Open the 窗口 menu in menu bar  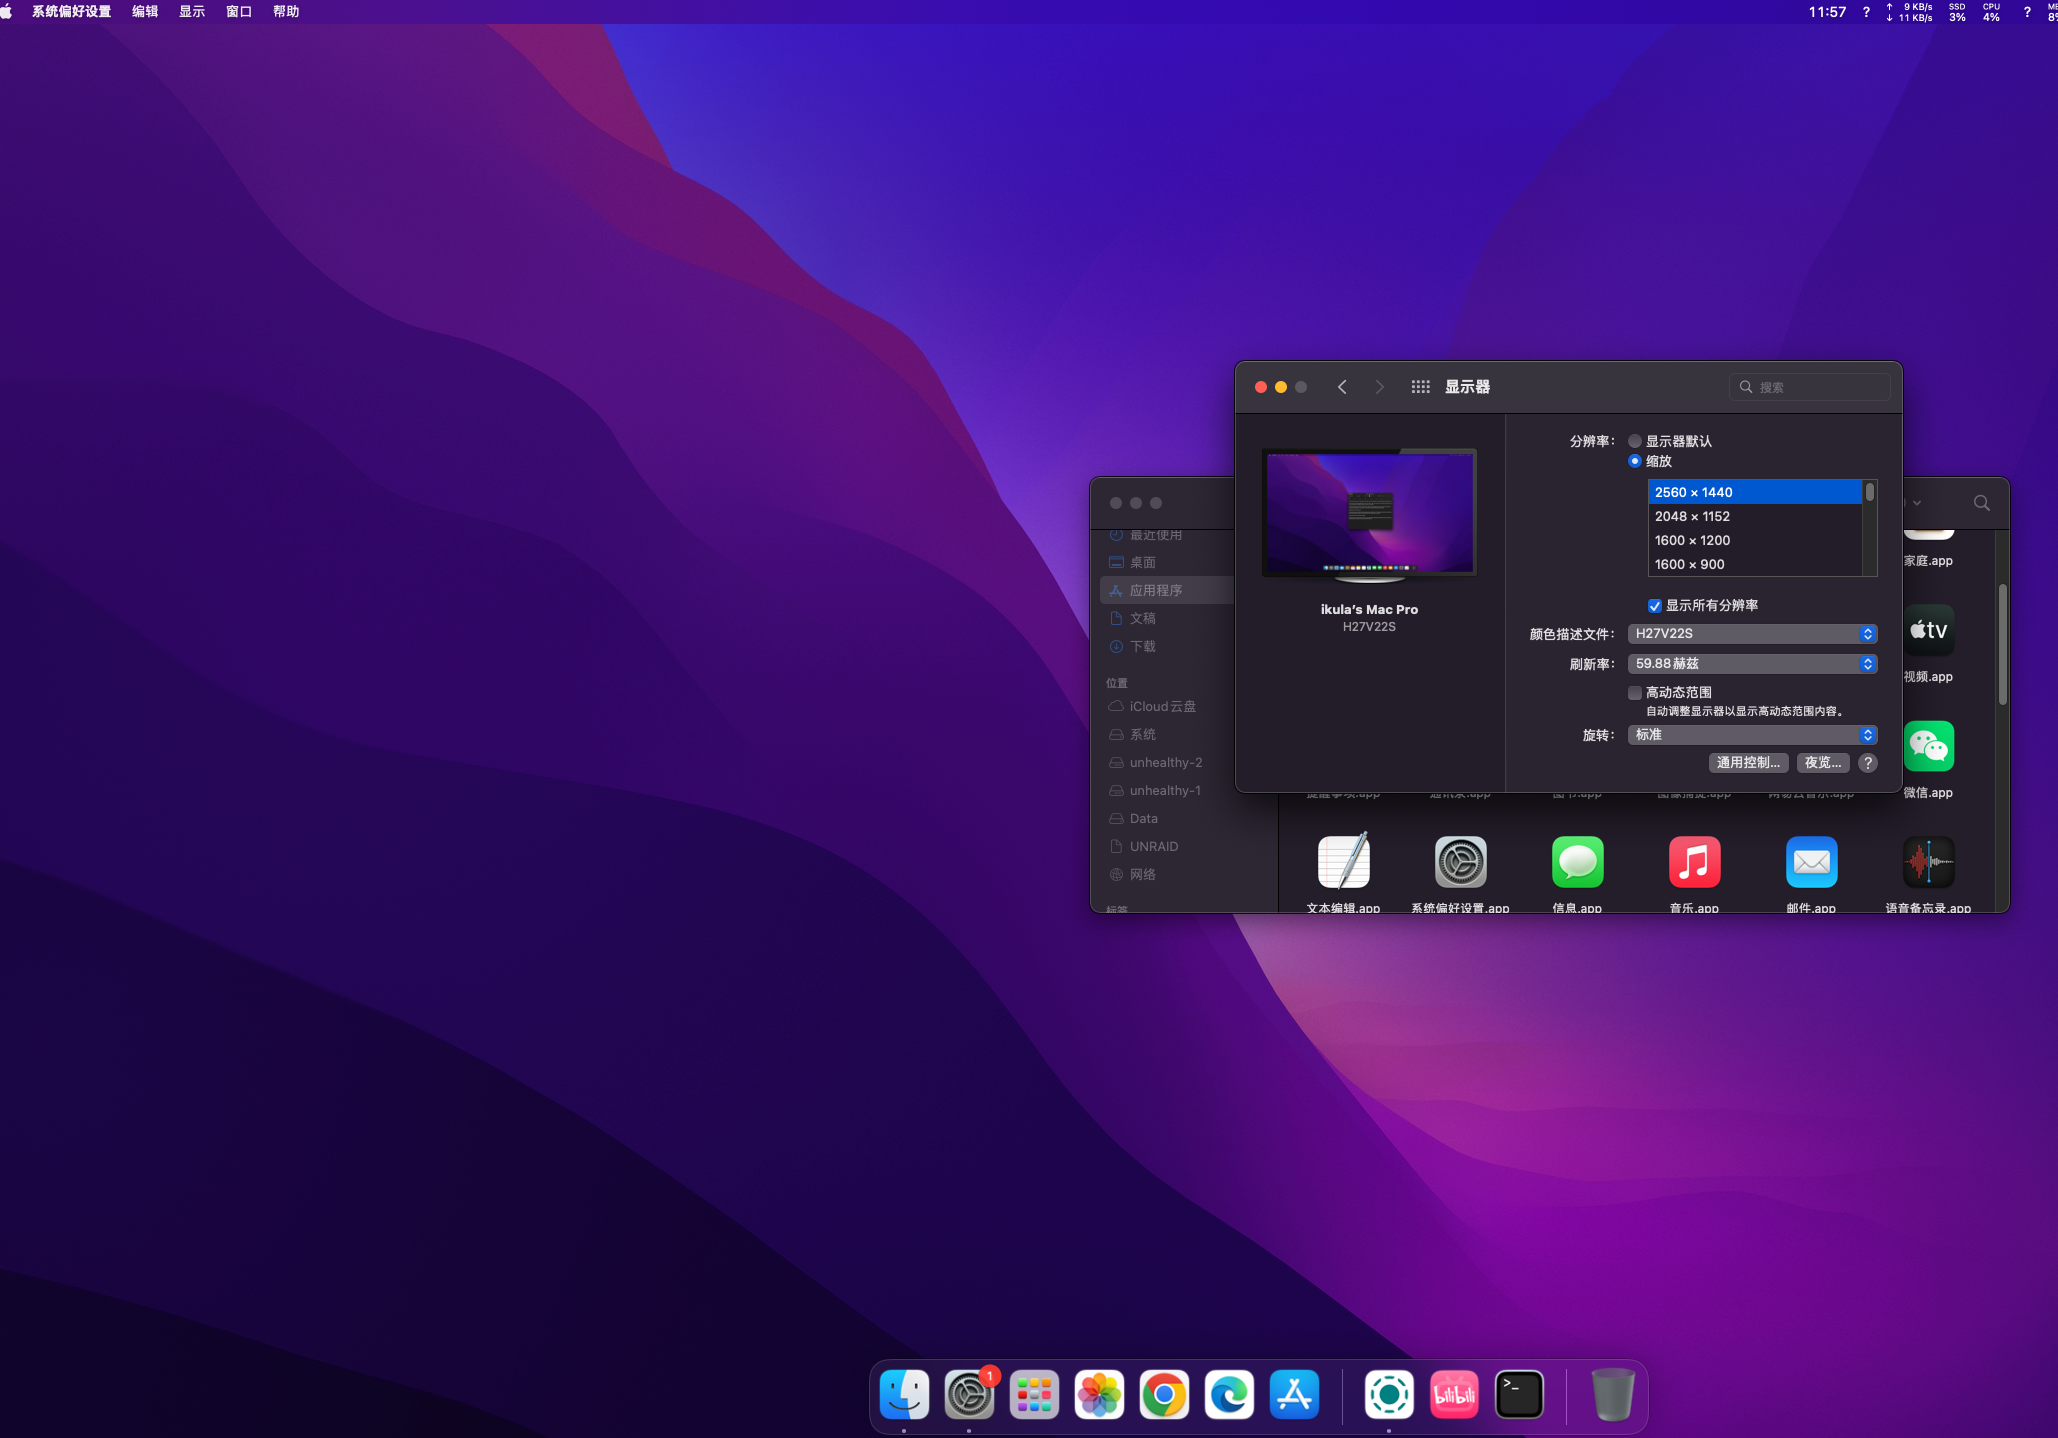tap(239, 12)
